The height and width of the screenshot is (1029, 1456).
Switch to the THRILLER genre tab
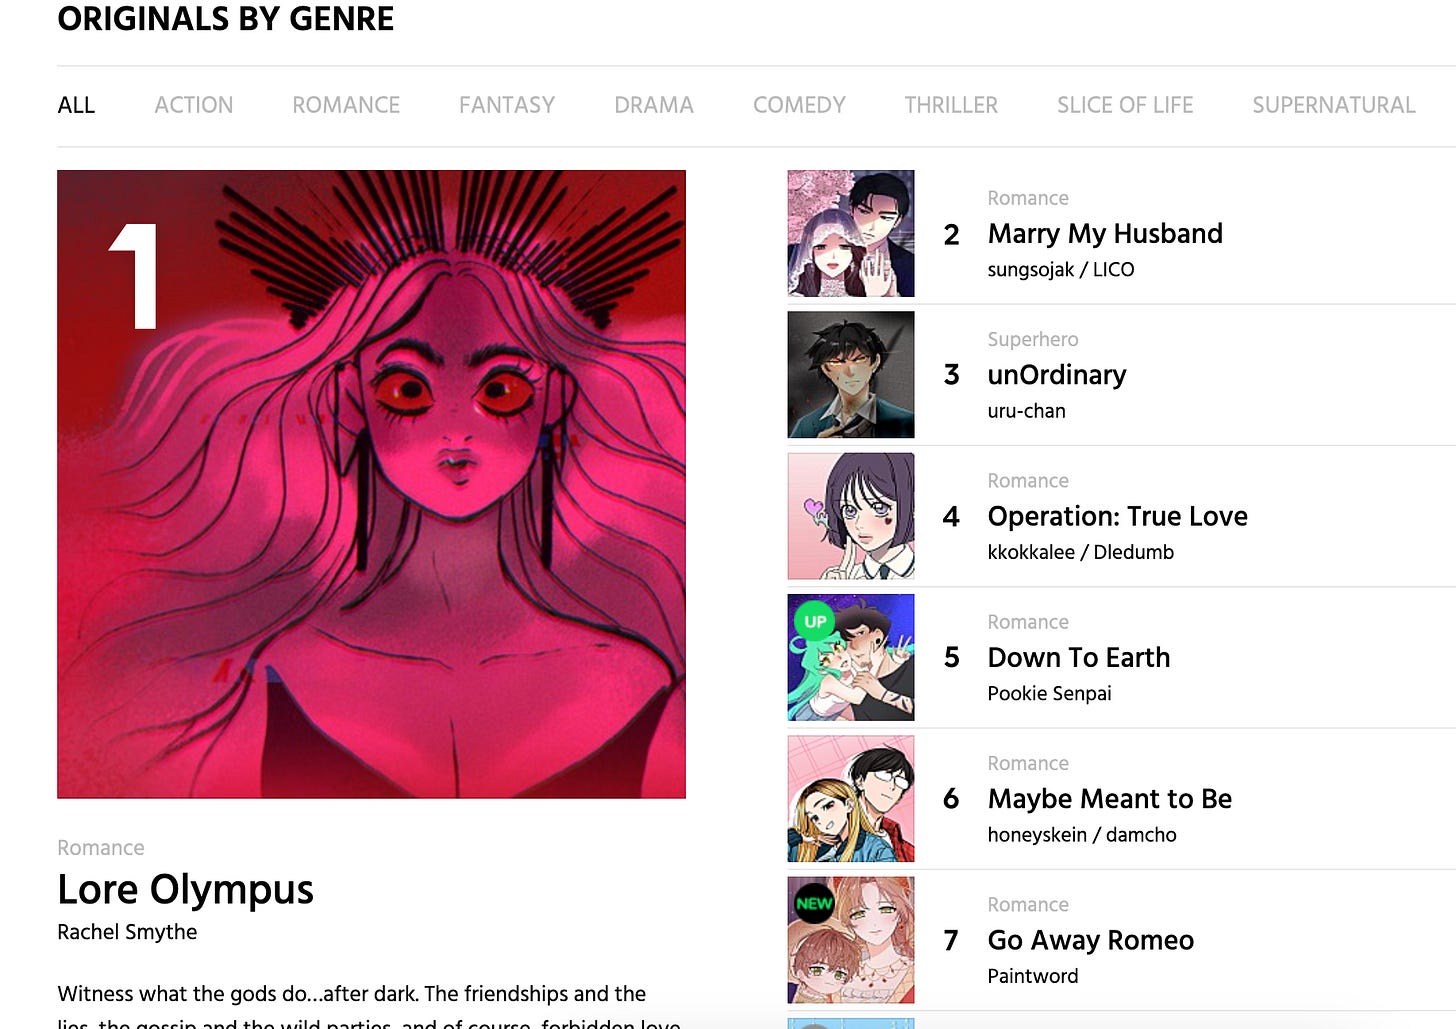[951, 105]
